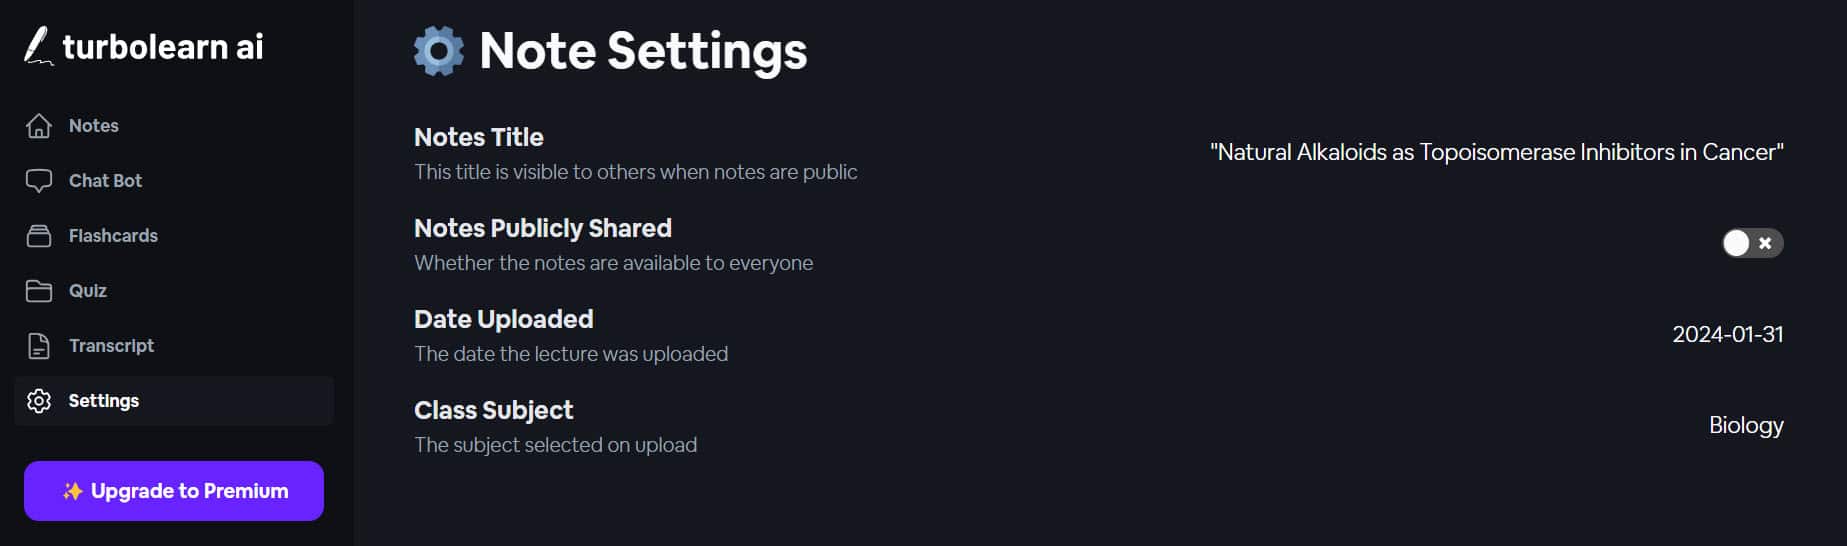Click the Quiz folder icon
Screen dimensions: 1847x546
coord(39,291)
